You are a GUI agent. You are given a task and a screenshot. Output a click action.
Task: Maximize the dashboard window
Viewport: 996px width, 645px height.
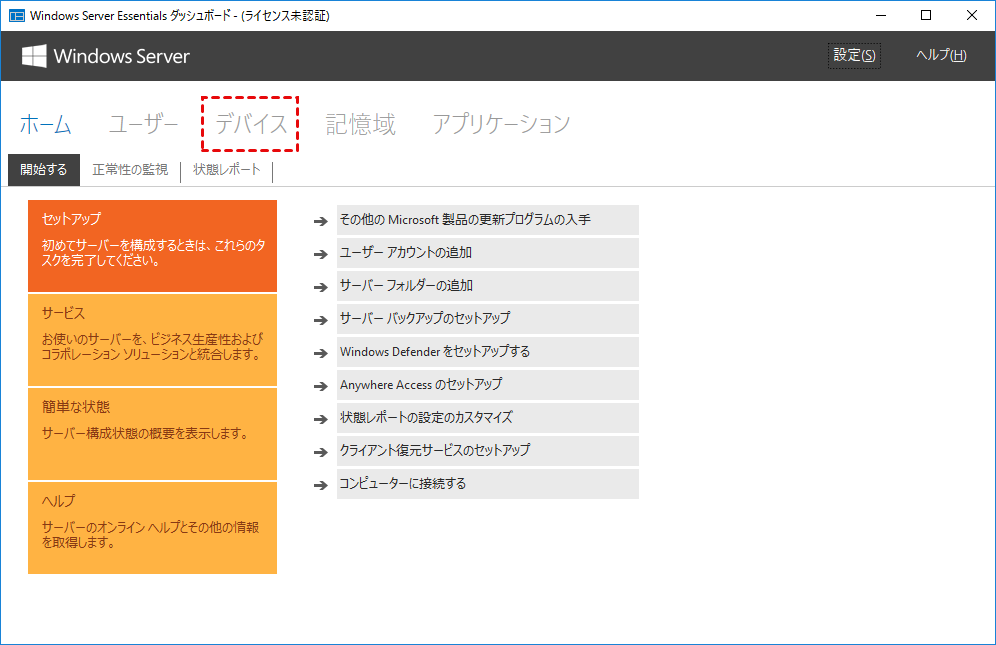point(926,15)
